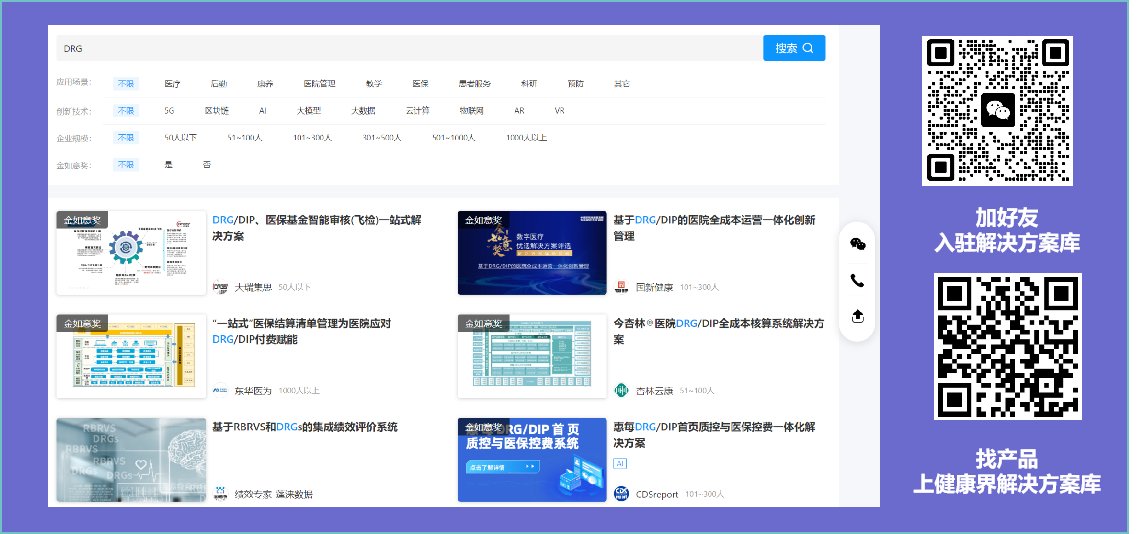Filter by 患者服务 application scenario
Screen dimensions: 1140x534
click(x=475, y=84)
